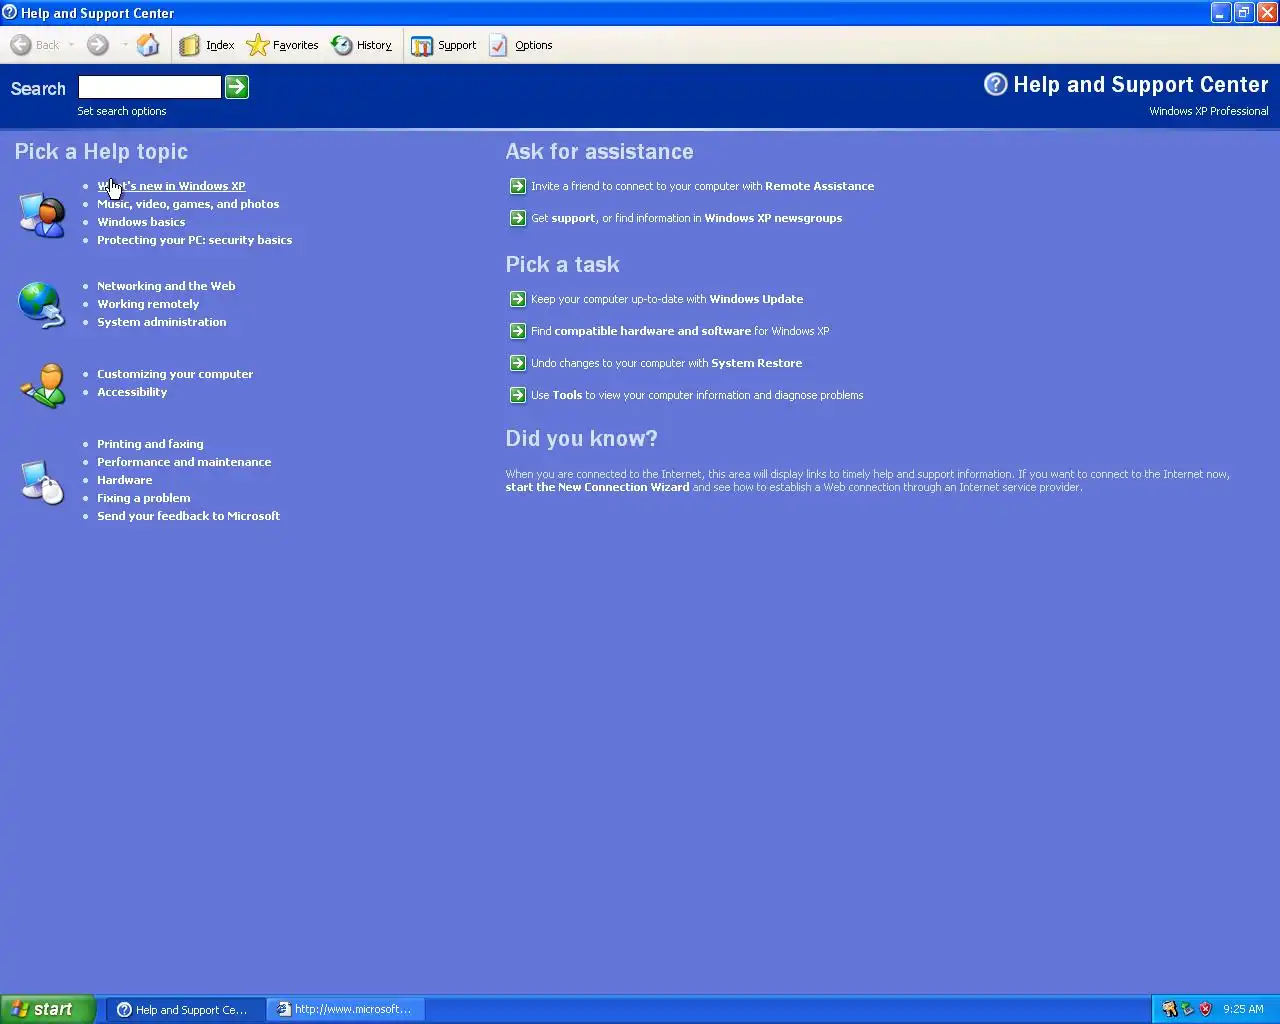Viewport: 1280px width, 1024px height.
Task: Switch to the http://www.microsoft taskbar window
Action: (346, 1010)
